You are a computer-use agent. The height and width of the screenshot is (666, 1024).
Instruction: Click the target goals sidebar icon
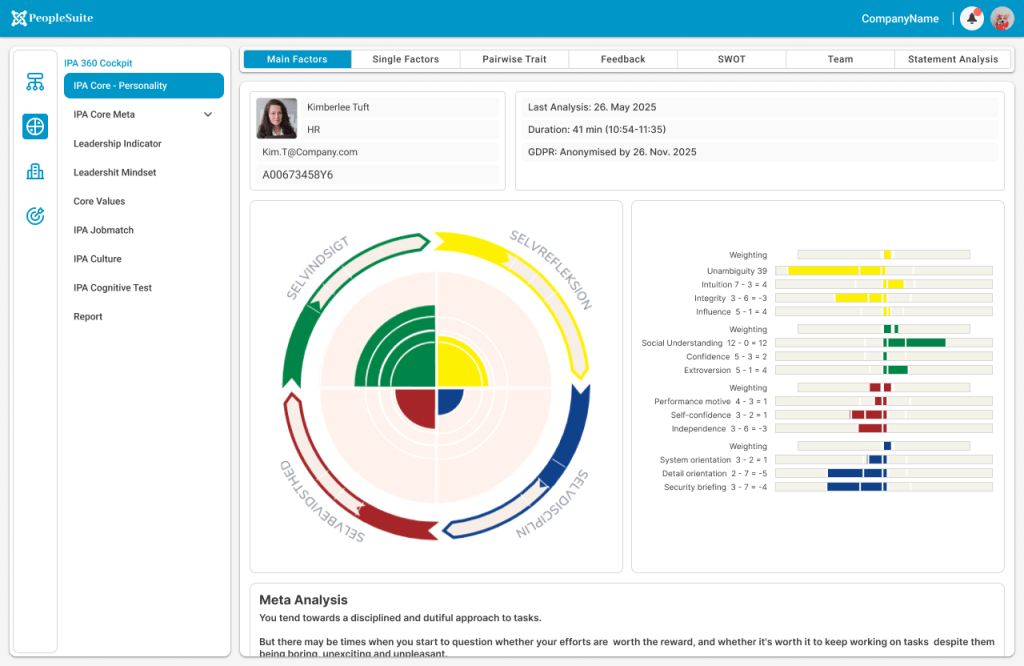[35, 216]
